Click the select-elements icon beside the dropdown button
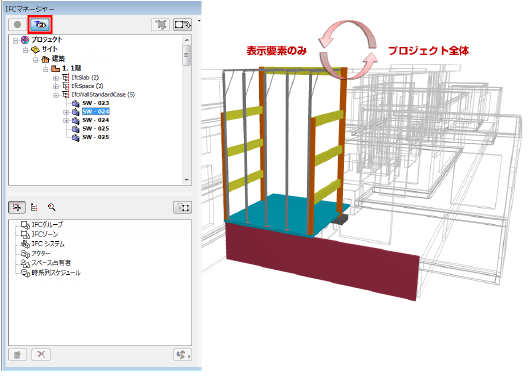This screenshot has height=380, width=532. 160,24
